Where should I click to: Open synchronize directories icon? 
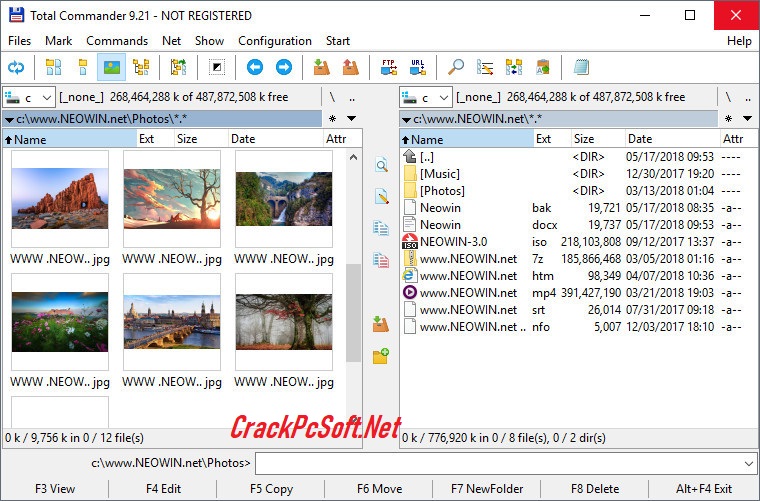(x=514, y=67)
